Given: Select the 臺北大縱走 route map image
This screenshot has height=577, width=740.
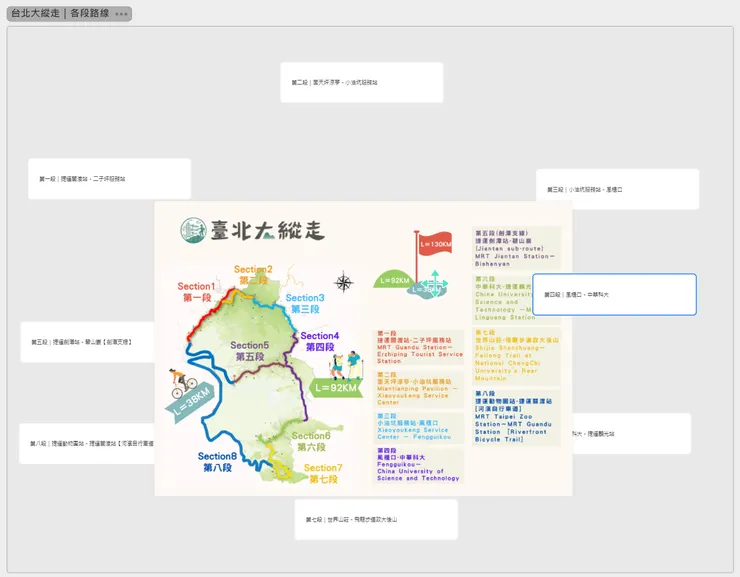Looking at the screenshot, I should click(363, 349).
